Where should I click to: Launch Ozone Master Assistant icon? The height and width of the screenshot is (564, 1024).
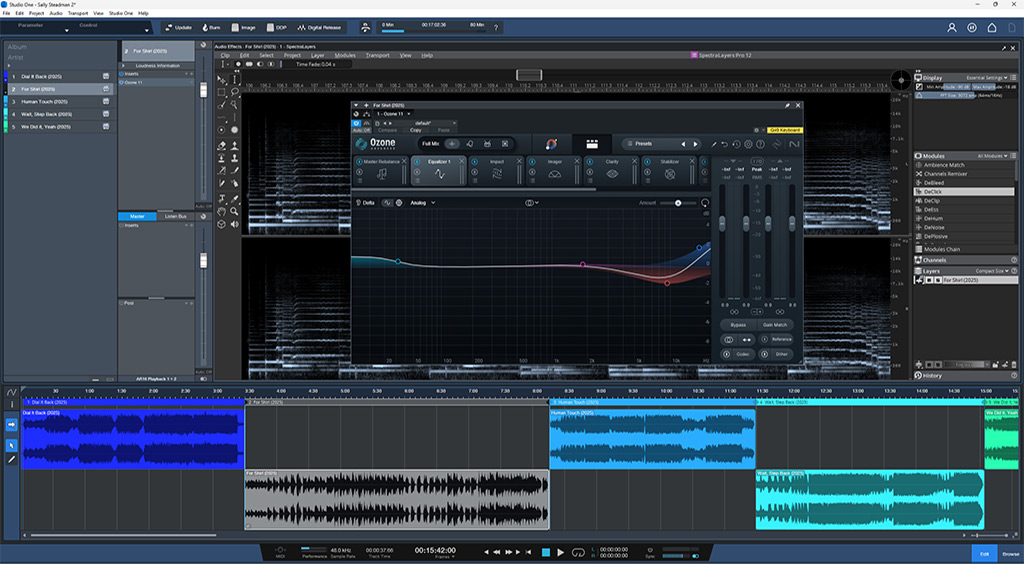tap(551, 144)
